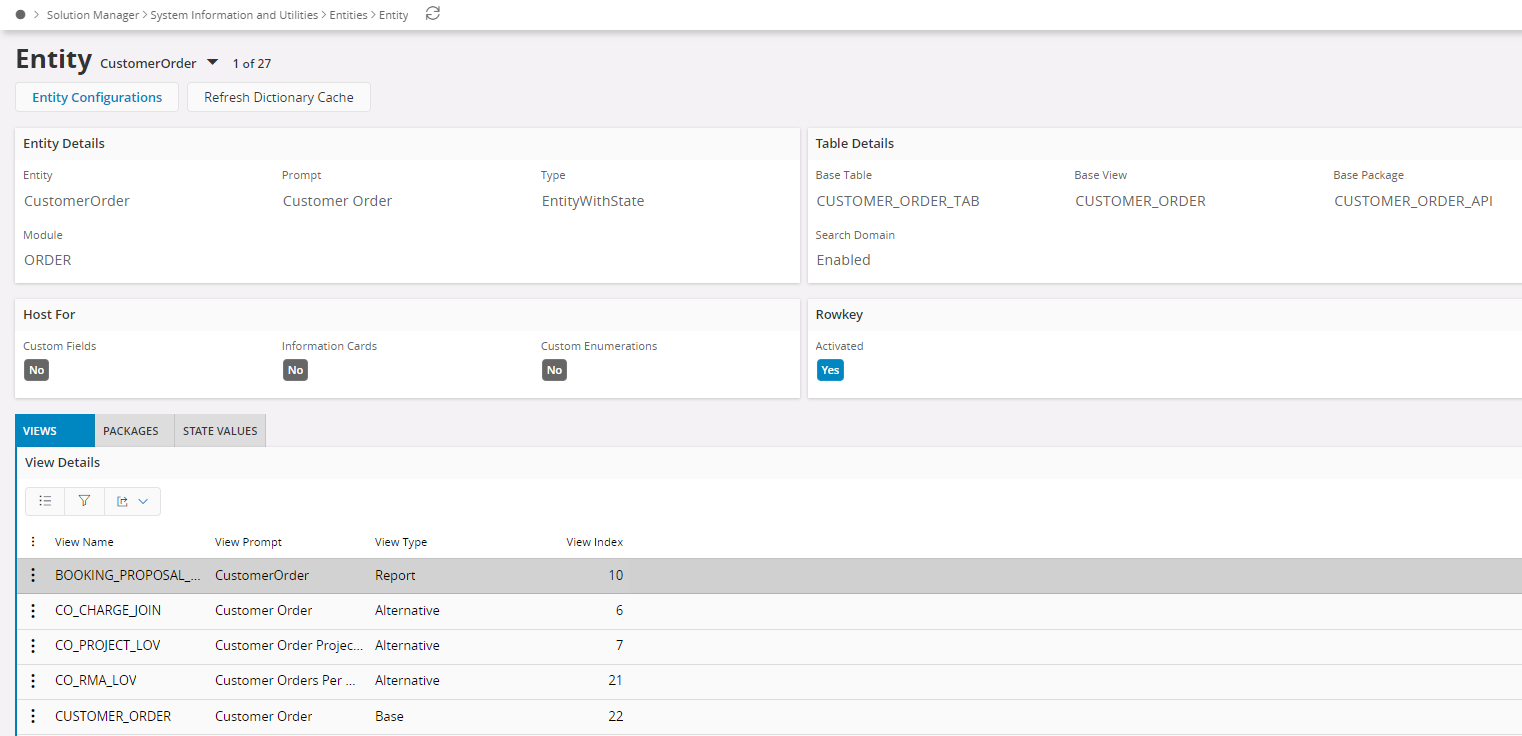Expand the CustomerOrder entity selector dropdown

[x=212, y=62]
